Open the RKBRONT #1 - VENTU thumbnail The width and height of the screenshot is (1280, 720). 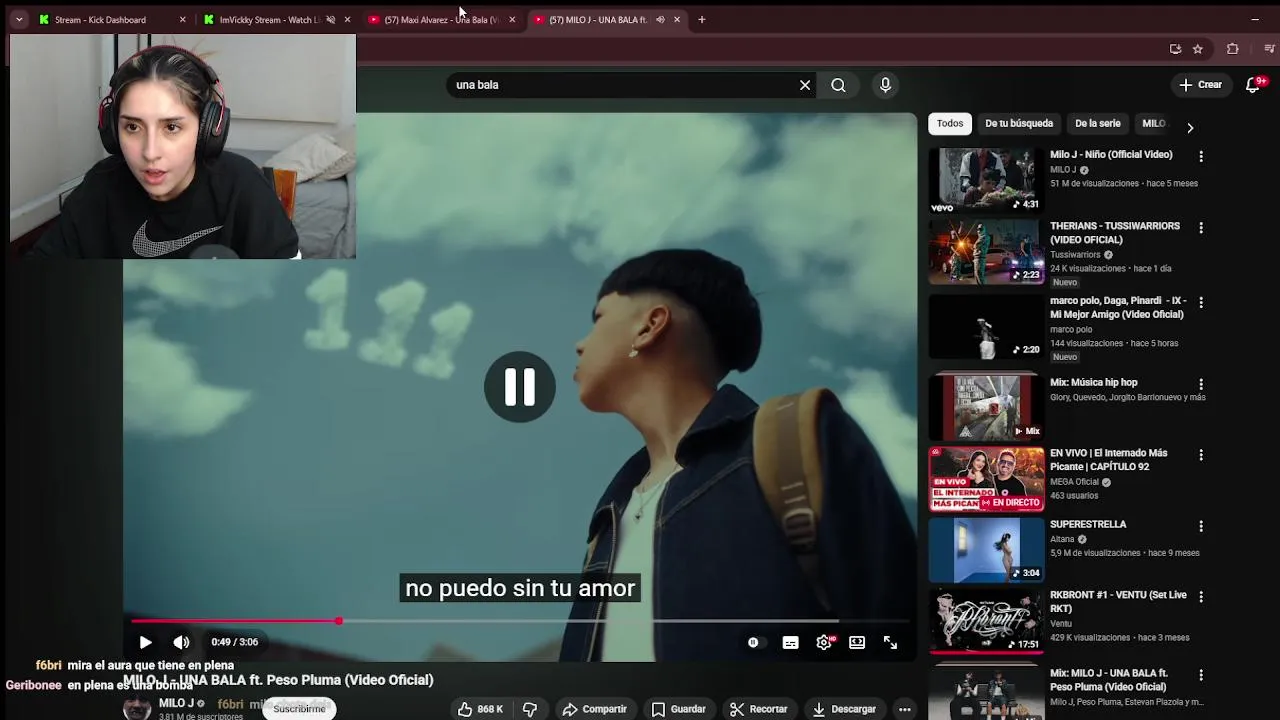coord(986,620)
